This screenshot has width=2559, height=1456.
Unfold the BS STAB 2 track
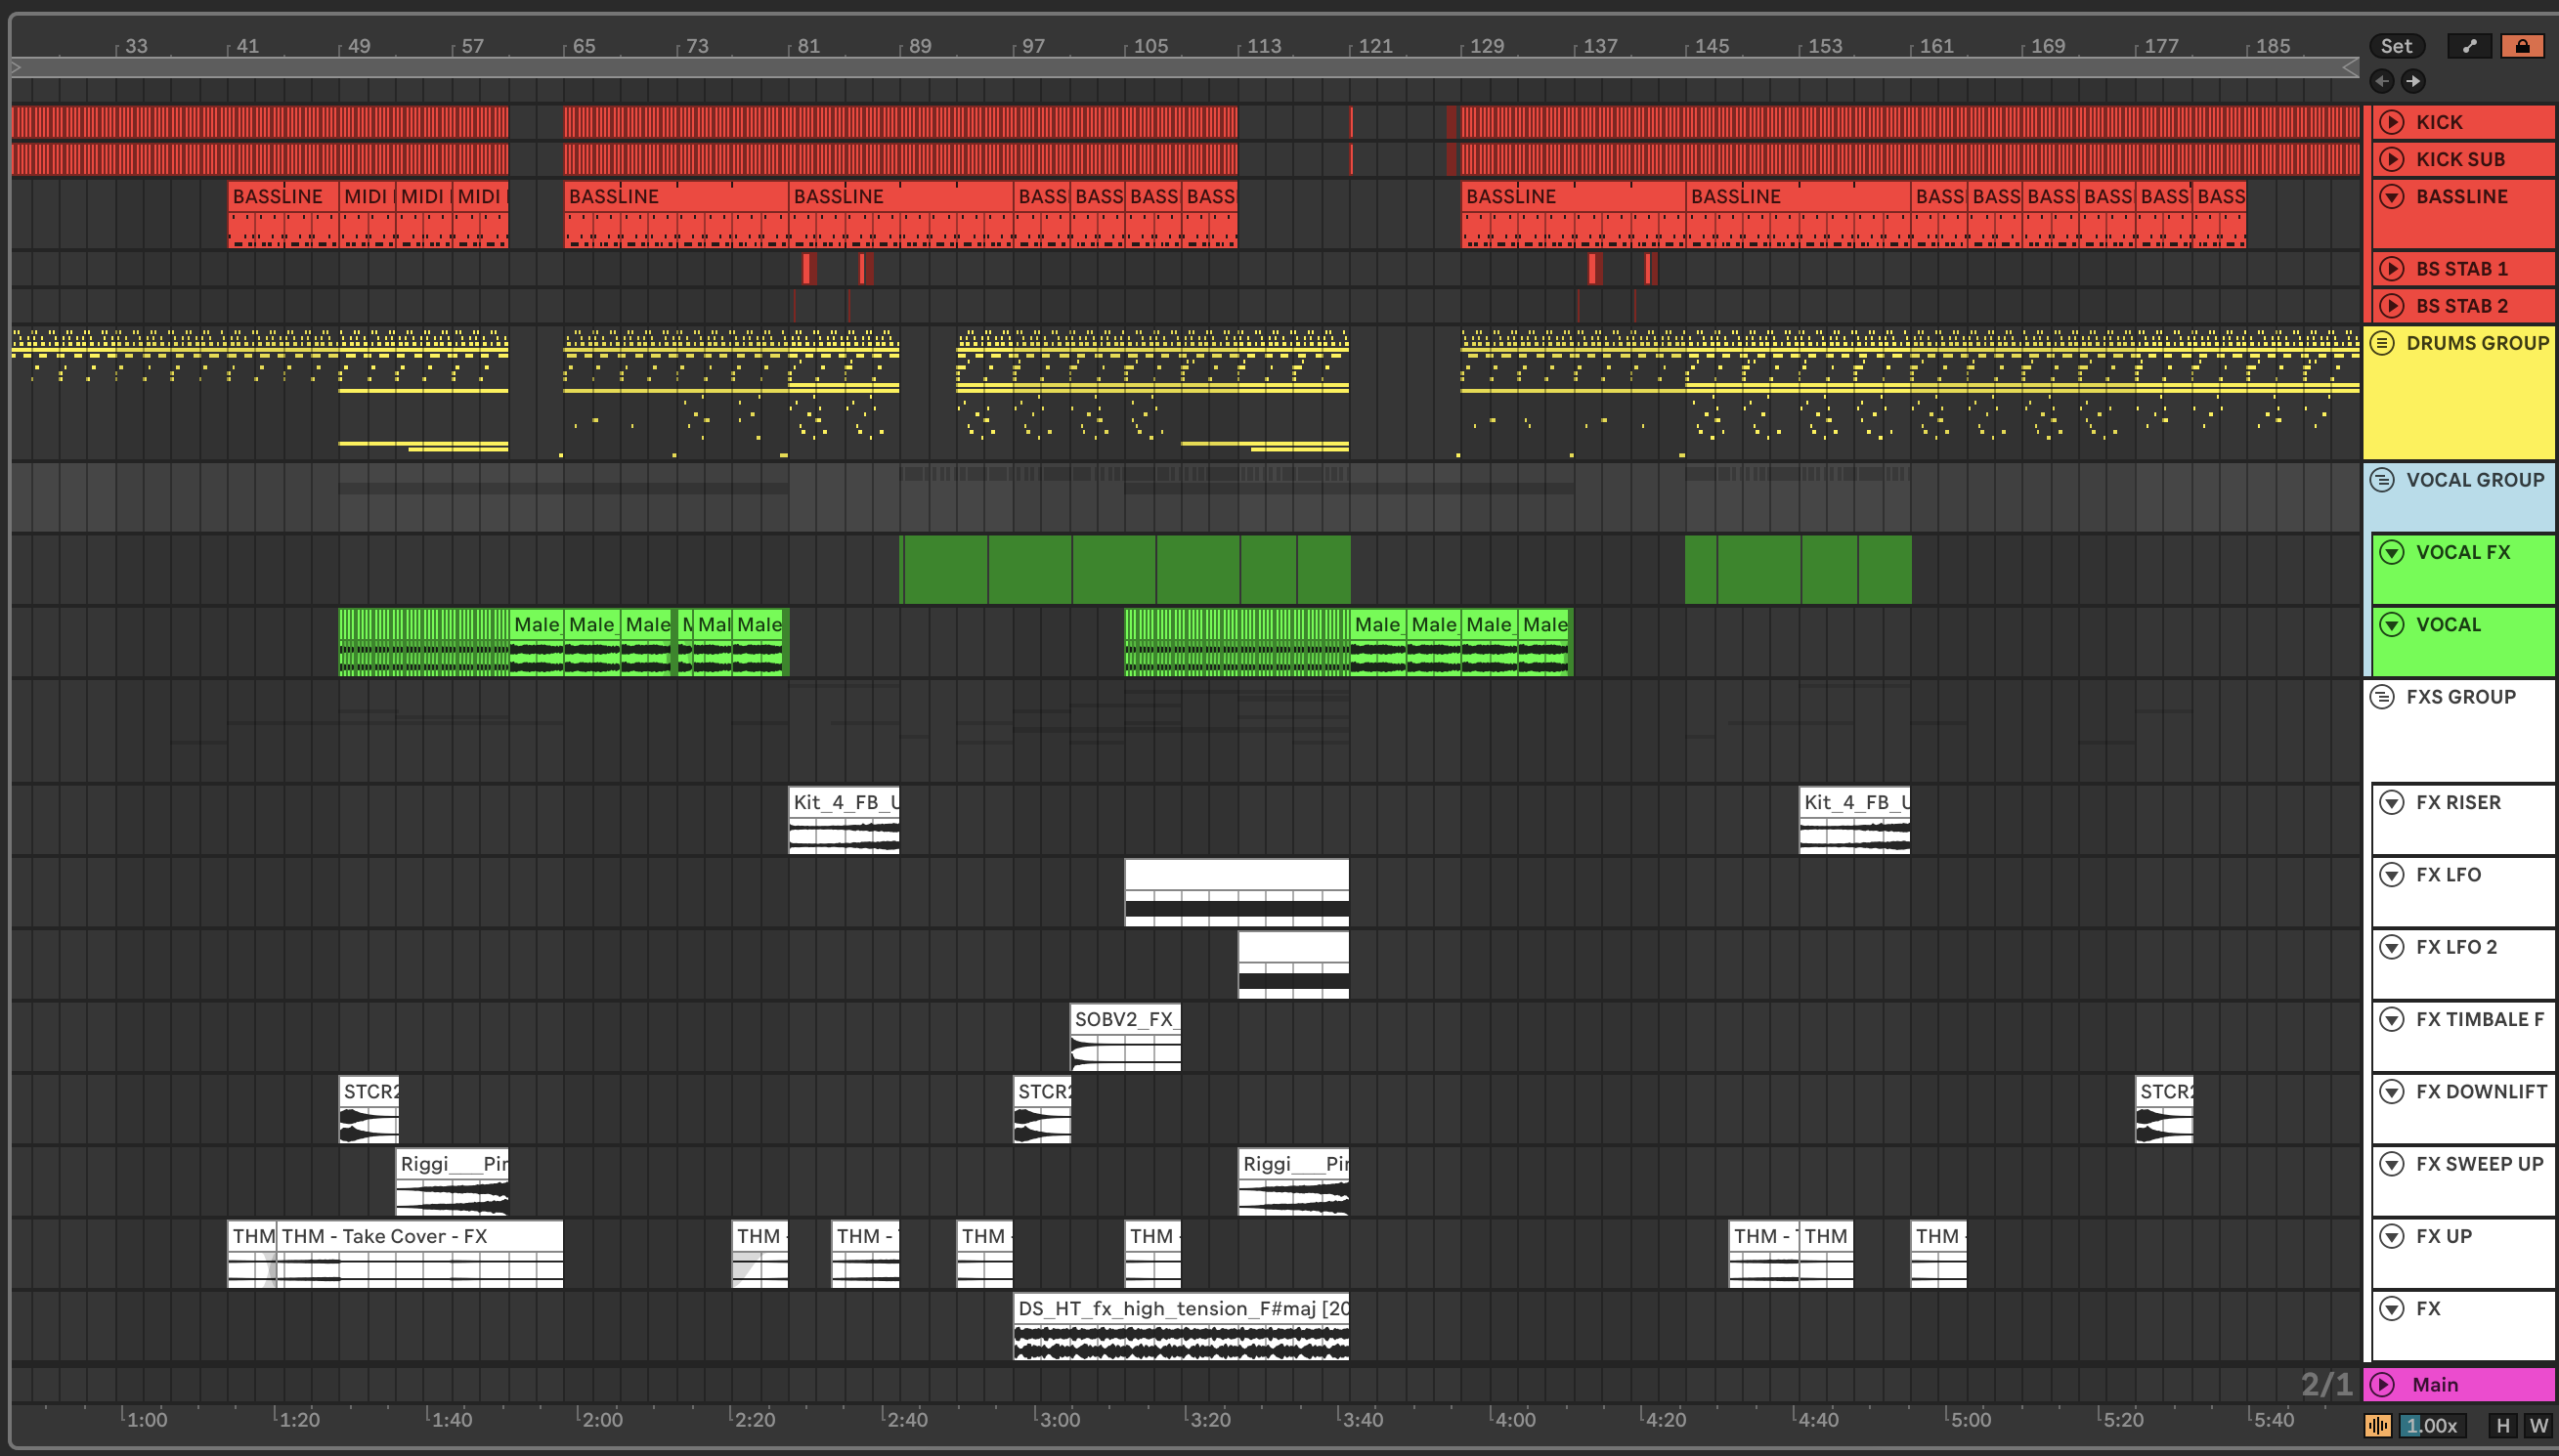(x=2392, y=306)
